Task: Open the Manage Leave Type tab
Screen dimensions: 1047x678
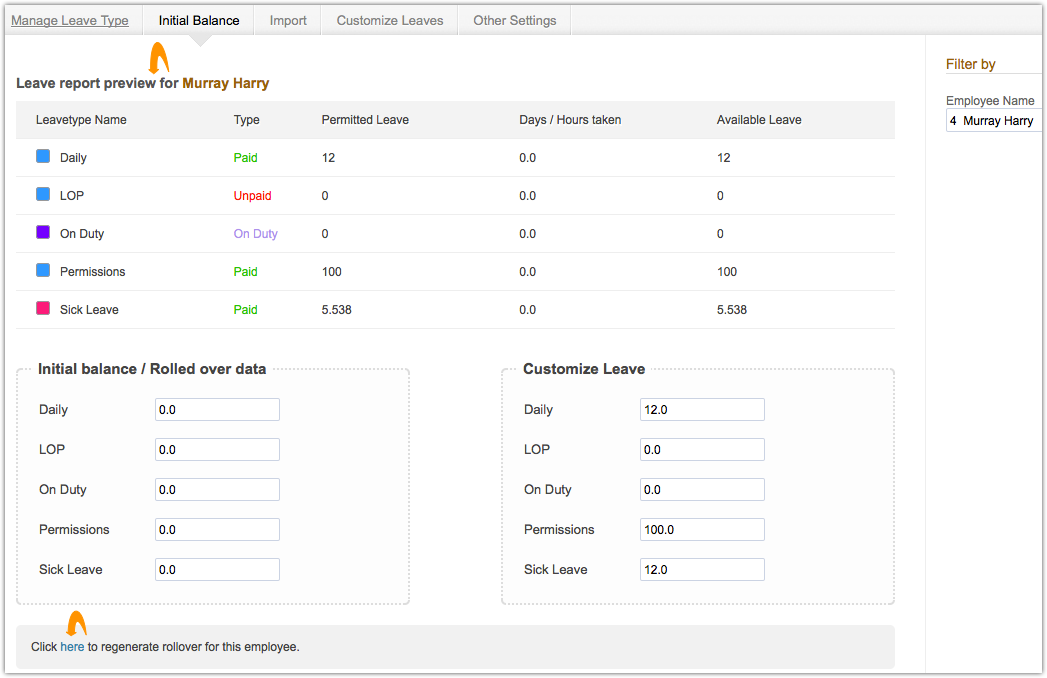Action: click(x=70, y=20)
